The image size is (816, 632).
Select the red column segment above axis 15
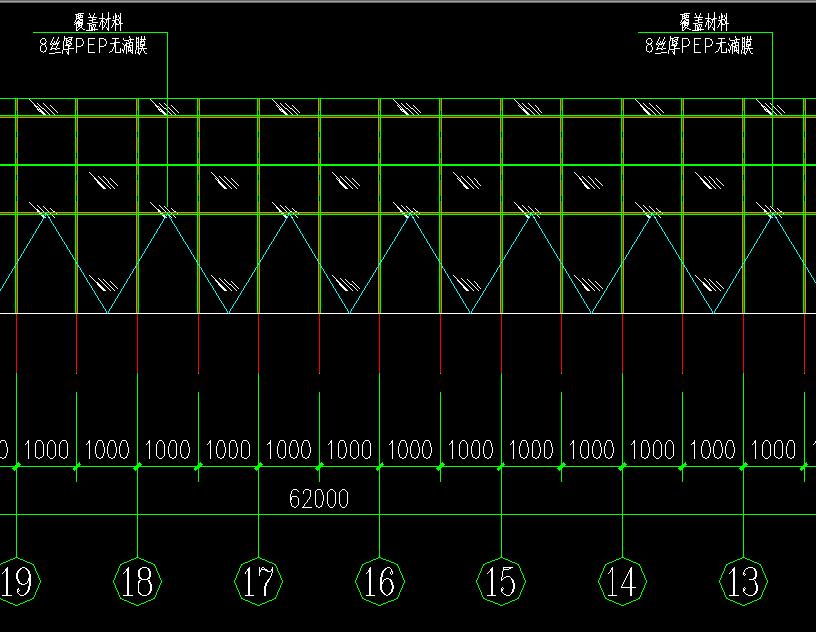pyautogui.click(x=501, y=340)
